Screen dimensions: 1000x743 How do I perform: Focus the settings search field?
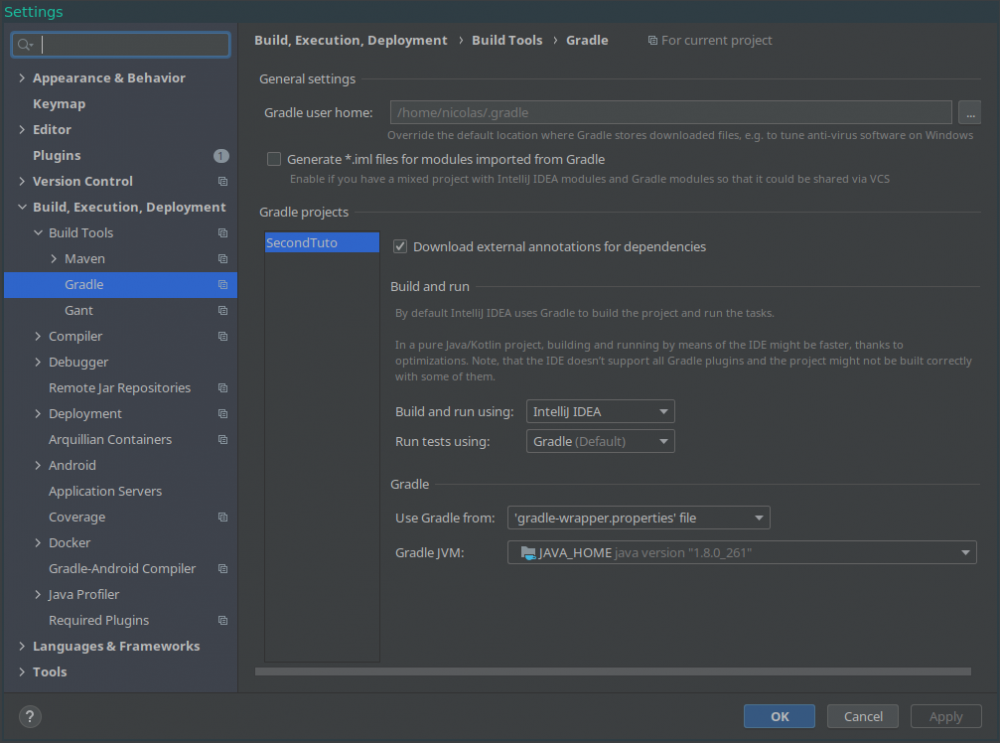121,45
